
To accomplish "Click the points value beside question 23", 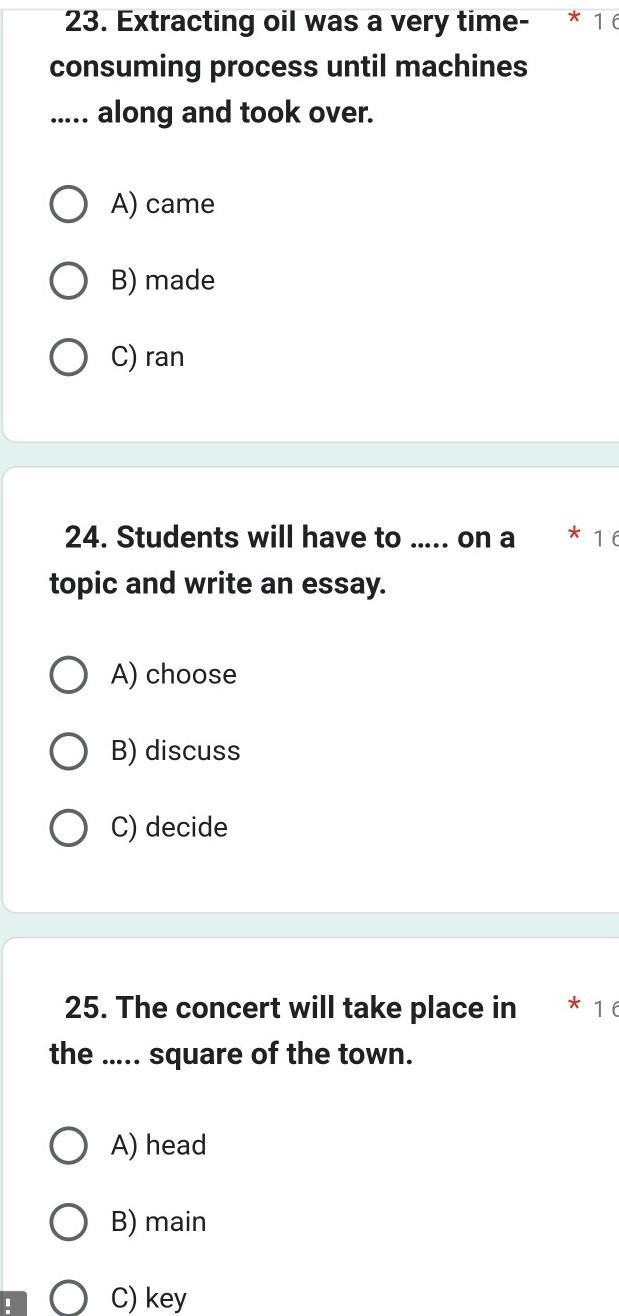I will click(x=605, y=21).
